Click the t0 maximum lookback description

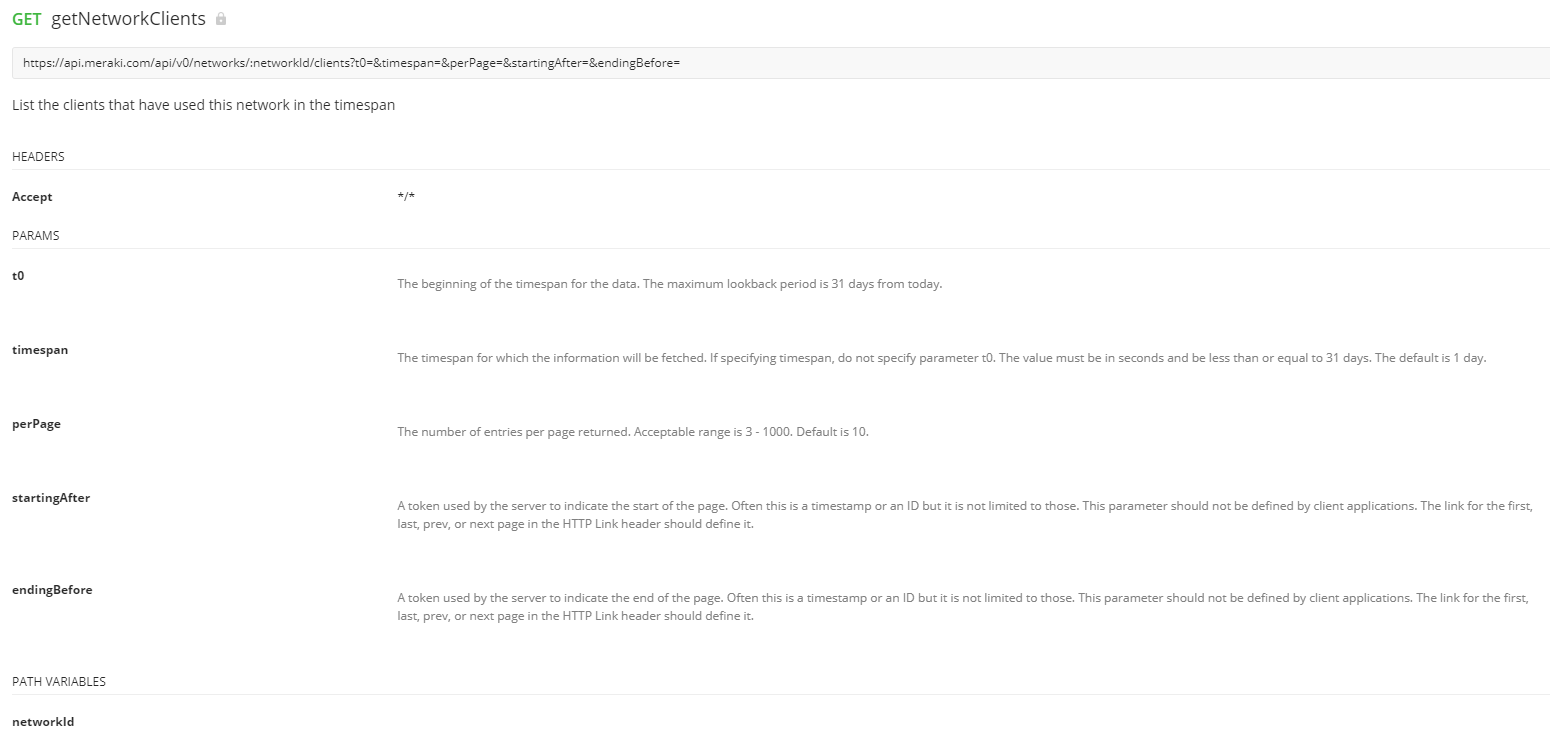[669, 284]
